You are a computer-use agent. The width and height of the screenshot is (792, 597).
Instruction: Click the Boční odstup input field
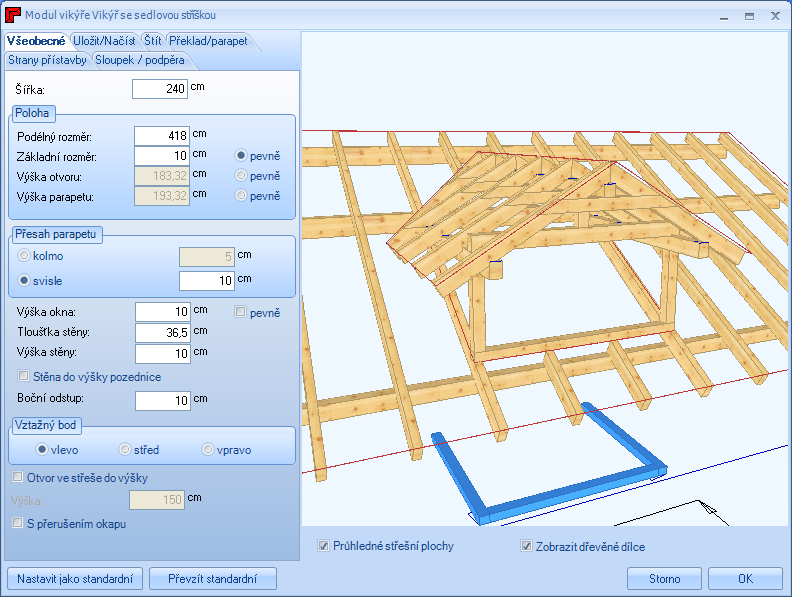tap(163, 401)
